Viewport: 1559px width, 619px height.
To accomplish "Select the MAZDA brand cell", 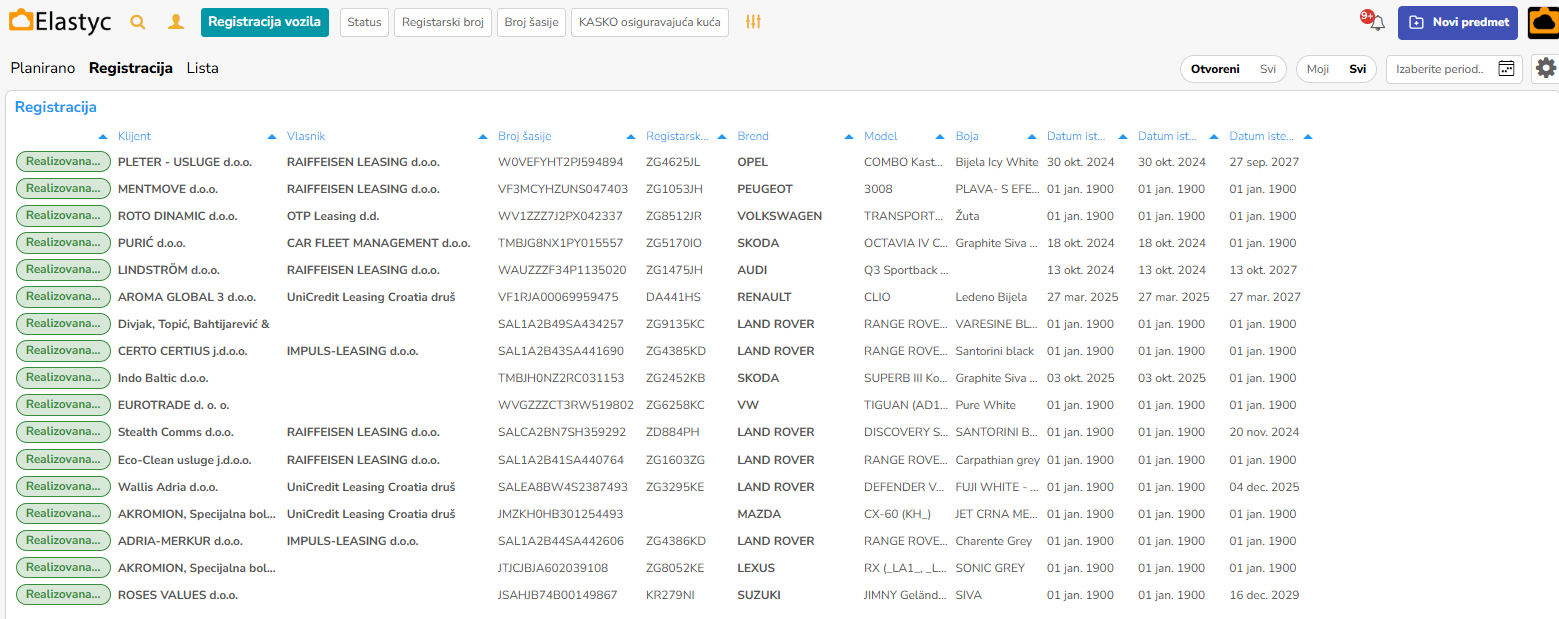I will pyautogui.click(x=759, y=514).
